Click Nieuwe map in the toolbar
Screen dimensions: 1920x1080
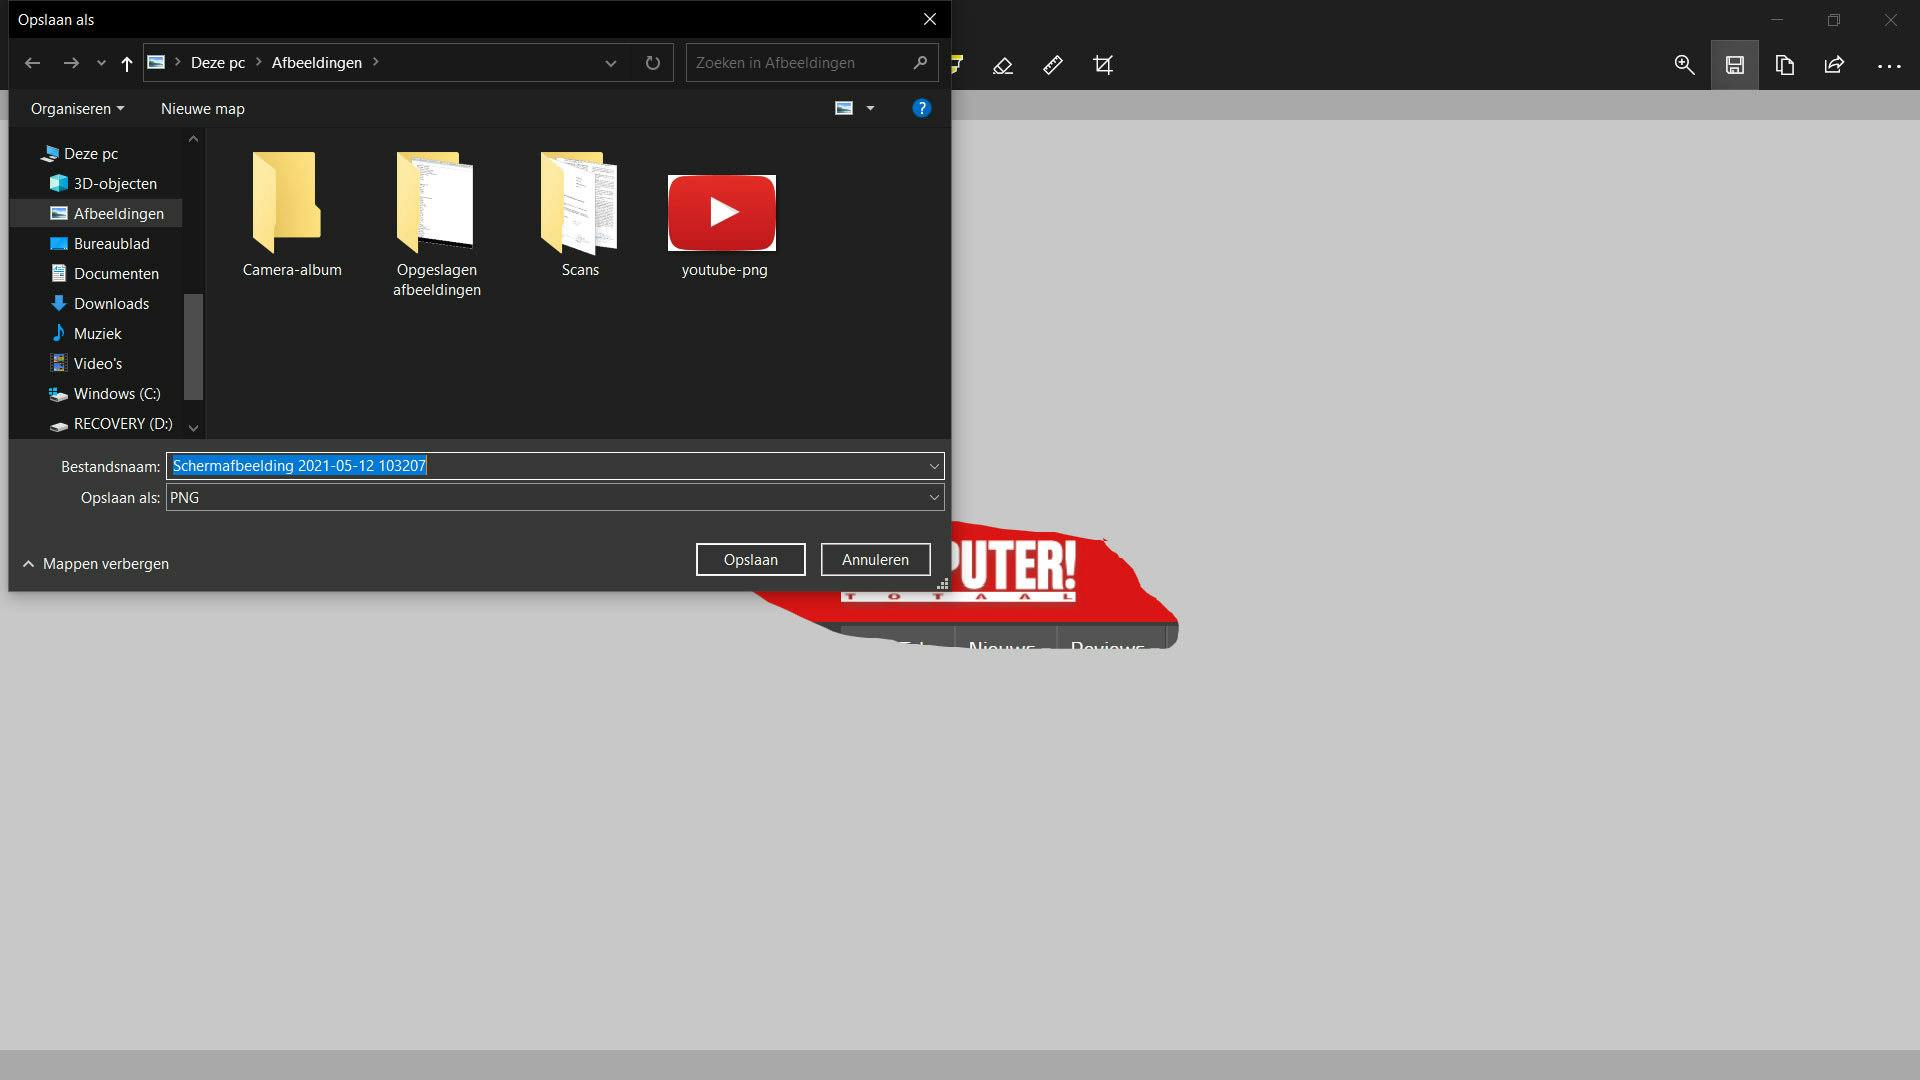[x=202, y=109]
